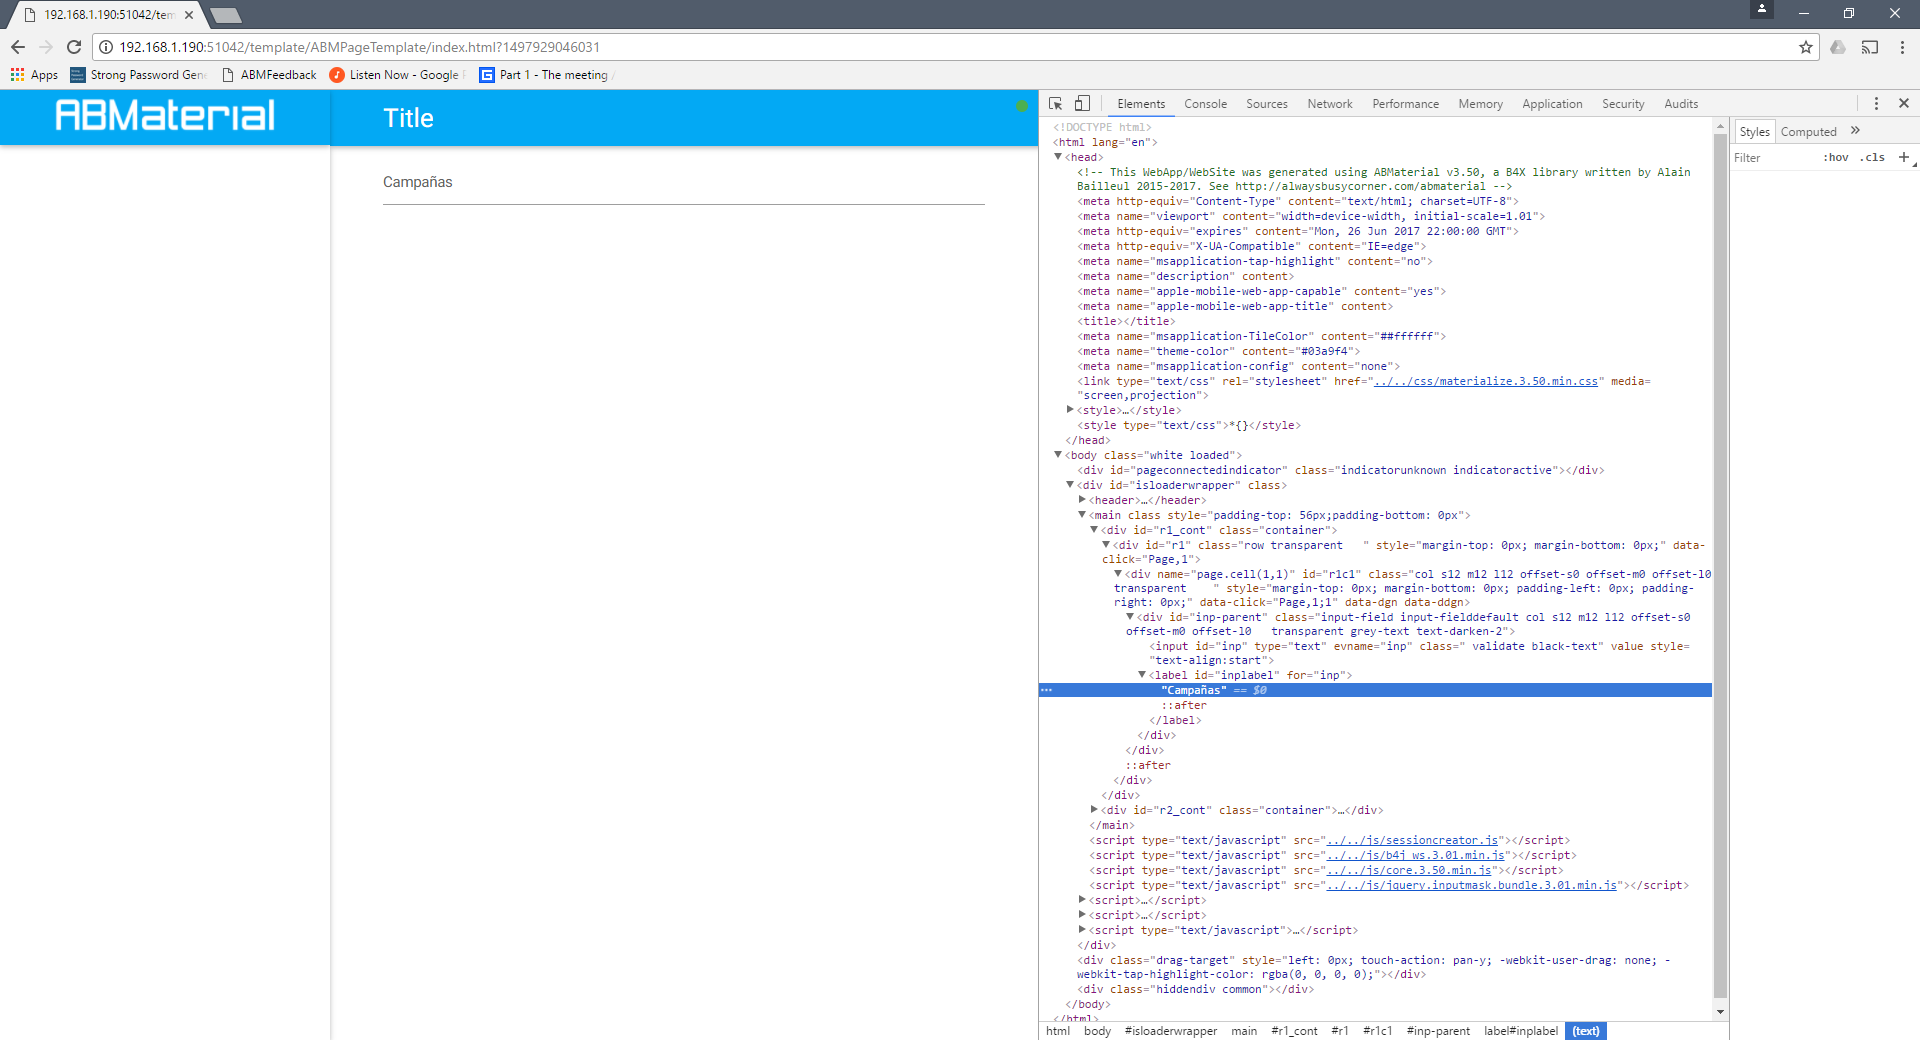1920x1040 pixels.
Task: Bookmark this page with the star icon
Action: click(1806, 47)
